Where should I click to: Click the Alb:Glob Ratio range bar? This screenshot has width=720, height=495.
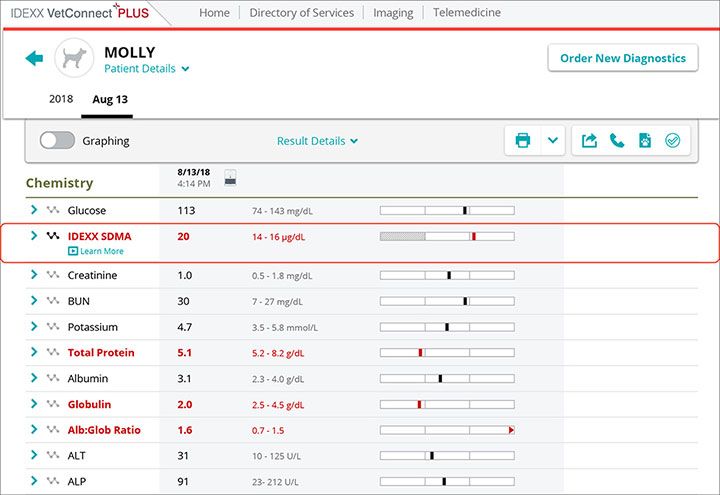coord(447,430)
